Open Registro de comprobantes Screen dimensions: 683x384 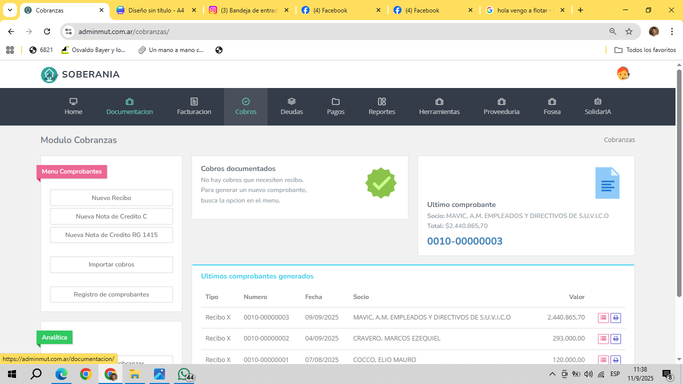111,294
